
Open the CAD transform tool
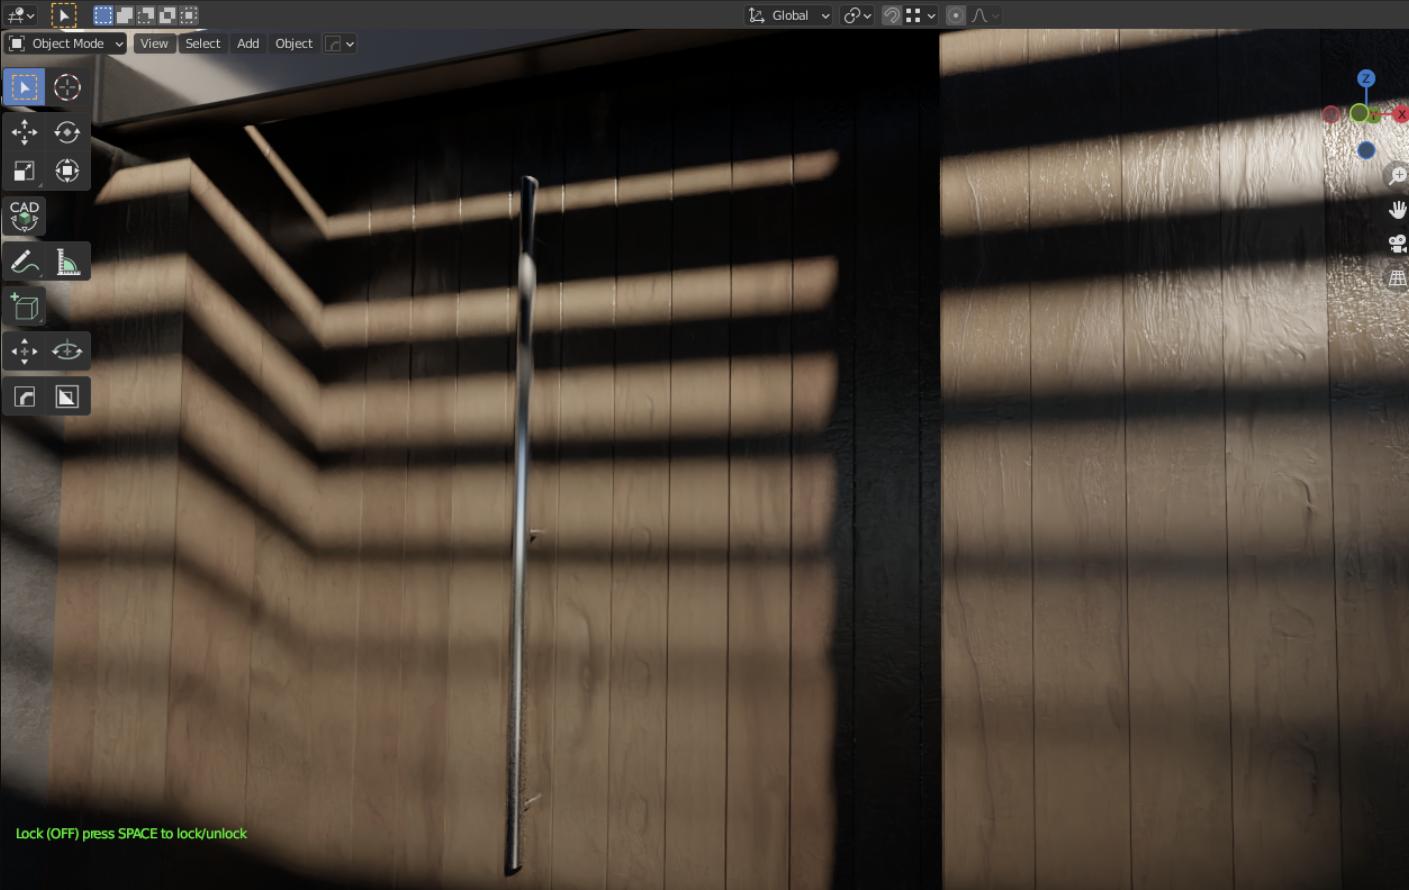click(24, 215)
